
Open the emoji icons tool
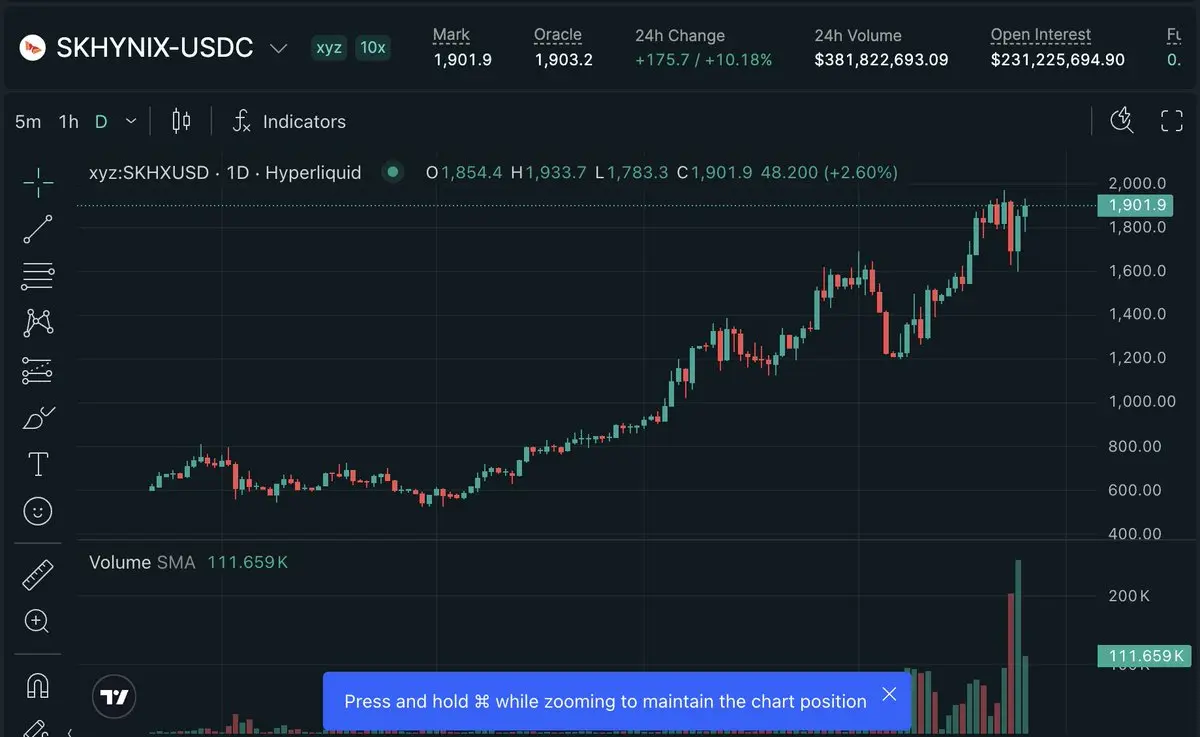(38, 511)
